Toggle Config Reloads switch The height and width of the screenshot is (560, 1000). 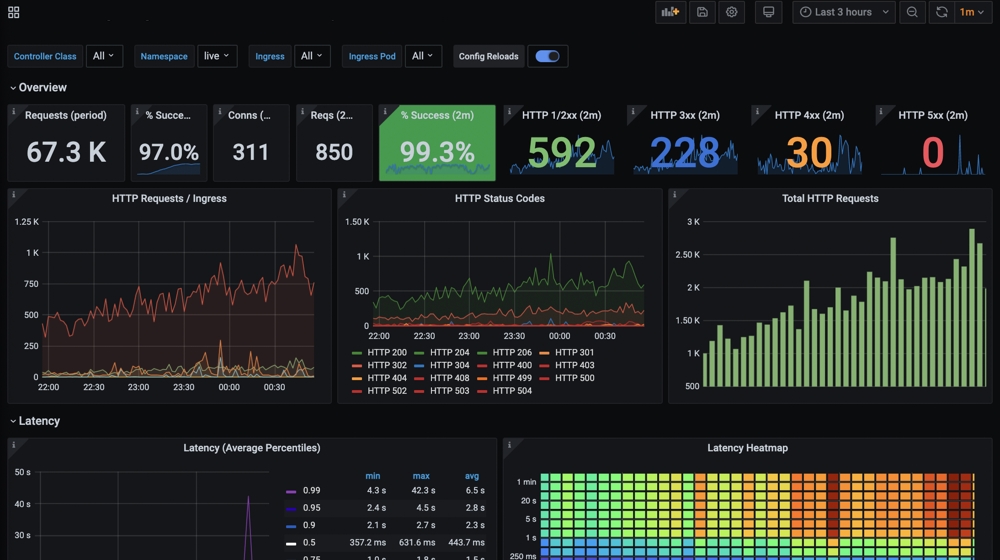tap(547, 56)
